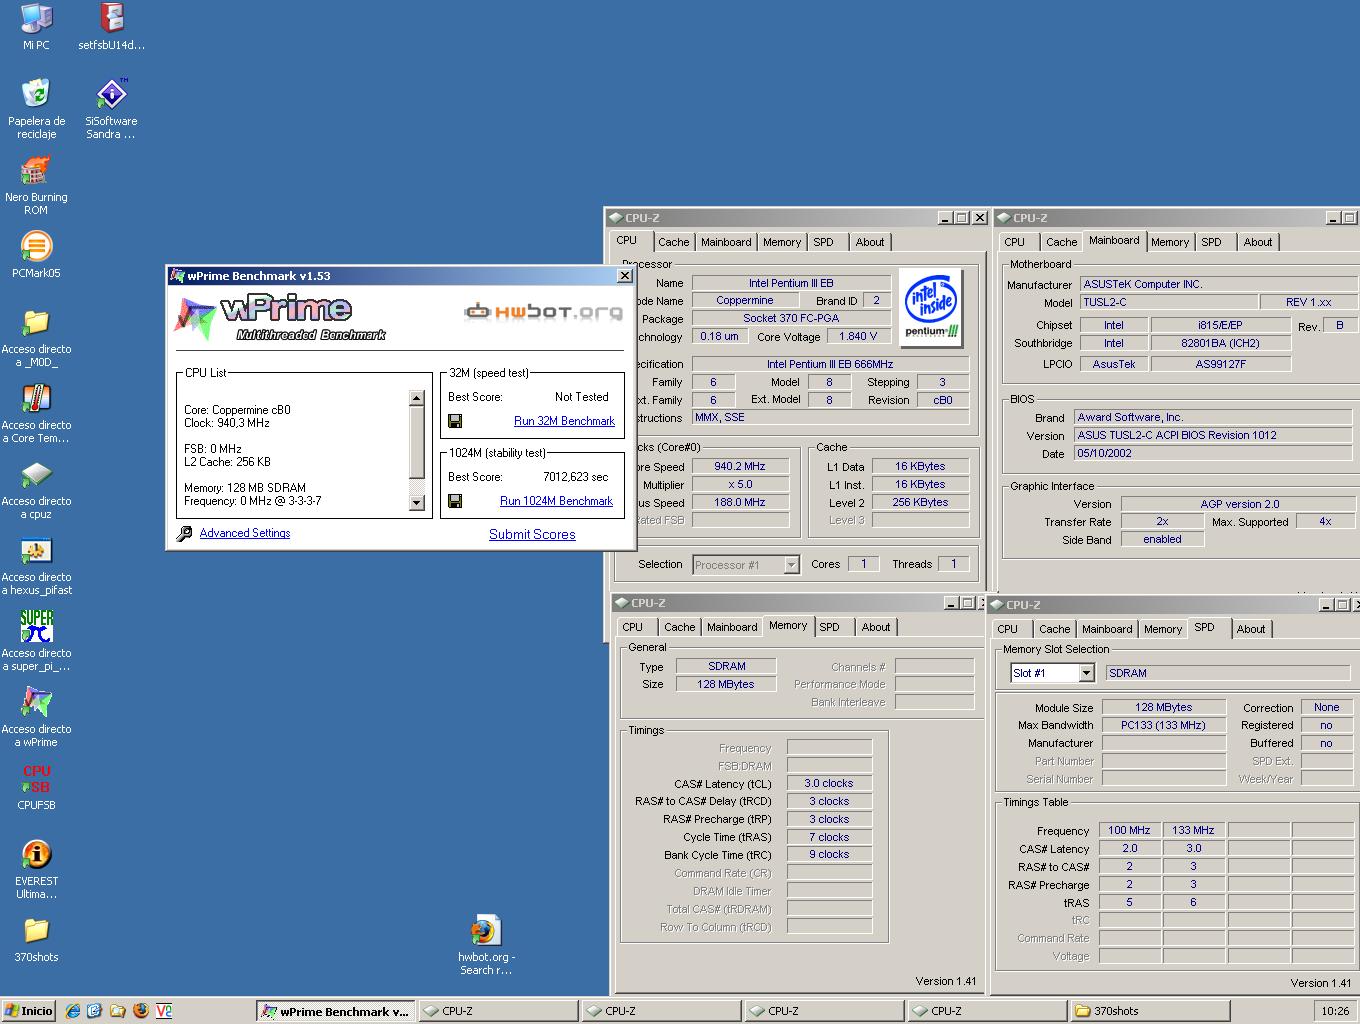Image resolution: width=1360 pixels, height=1024 pixels.
Task: Click the Core Speed value 940.2 MHz
Action: coord(740,467)
